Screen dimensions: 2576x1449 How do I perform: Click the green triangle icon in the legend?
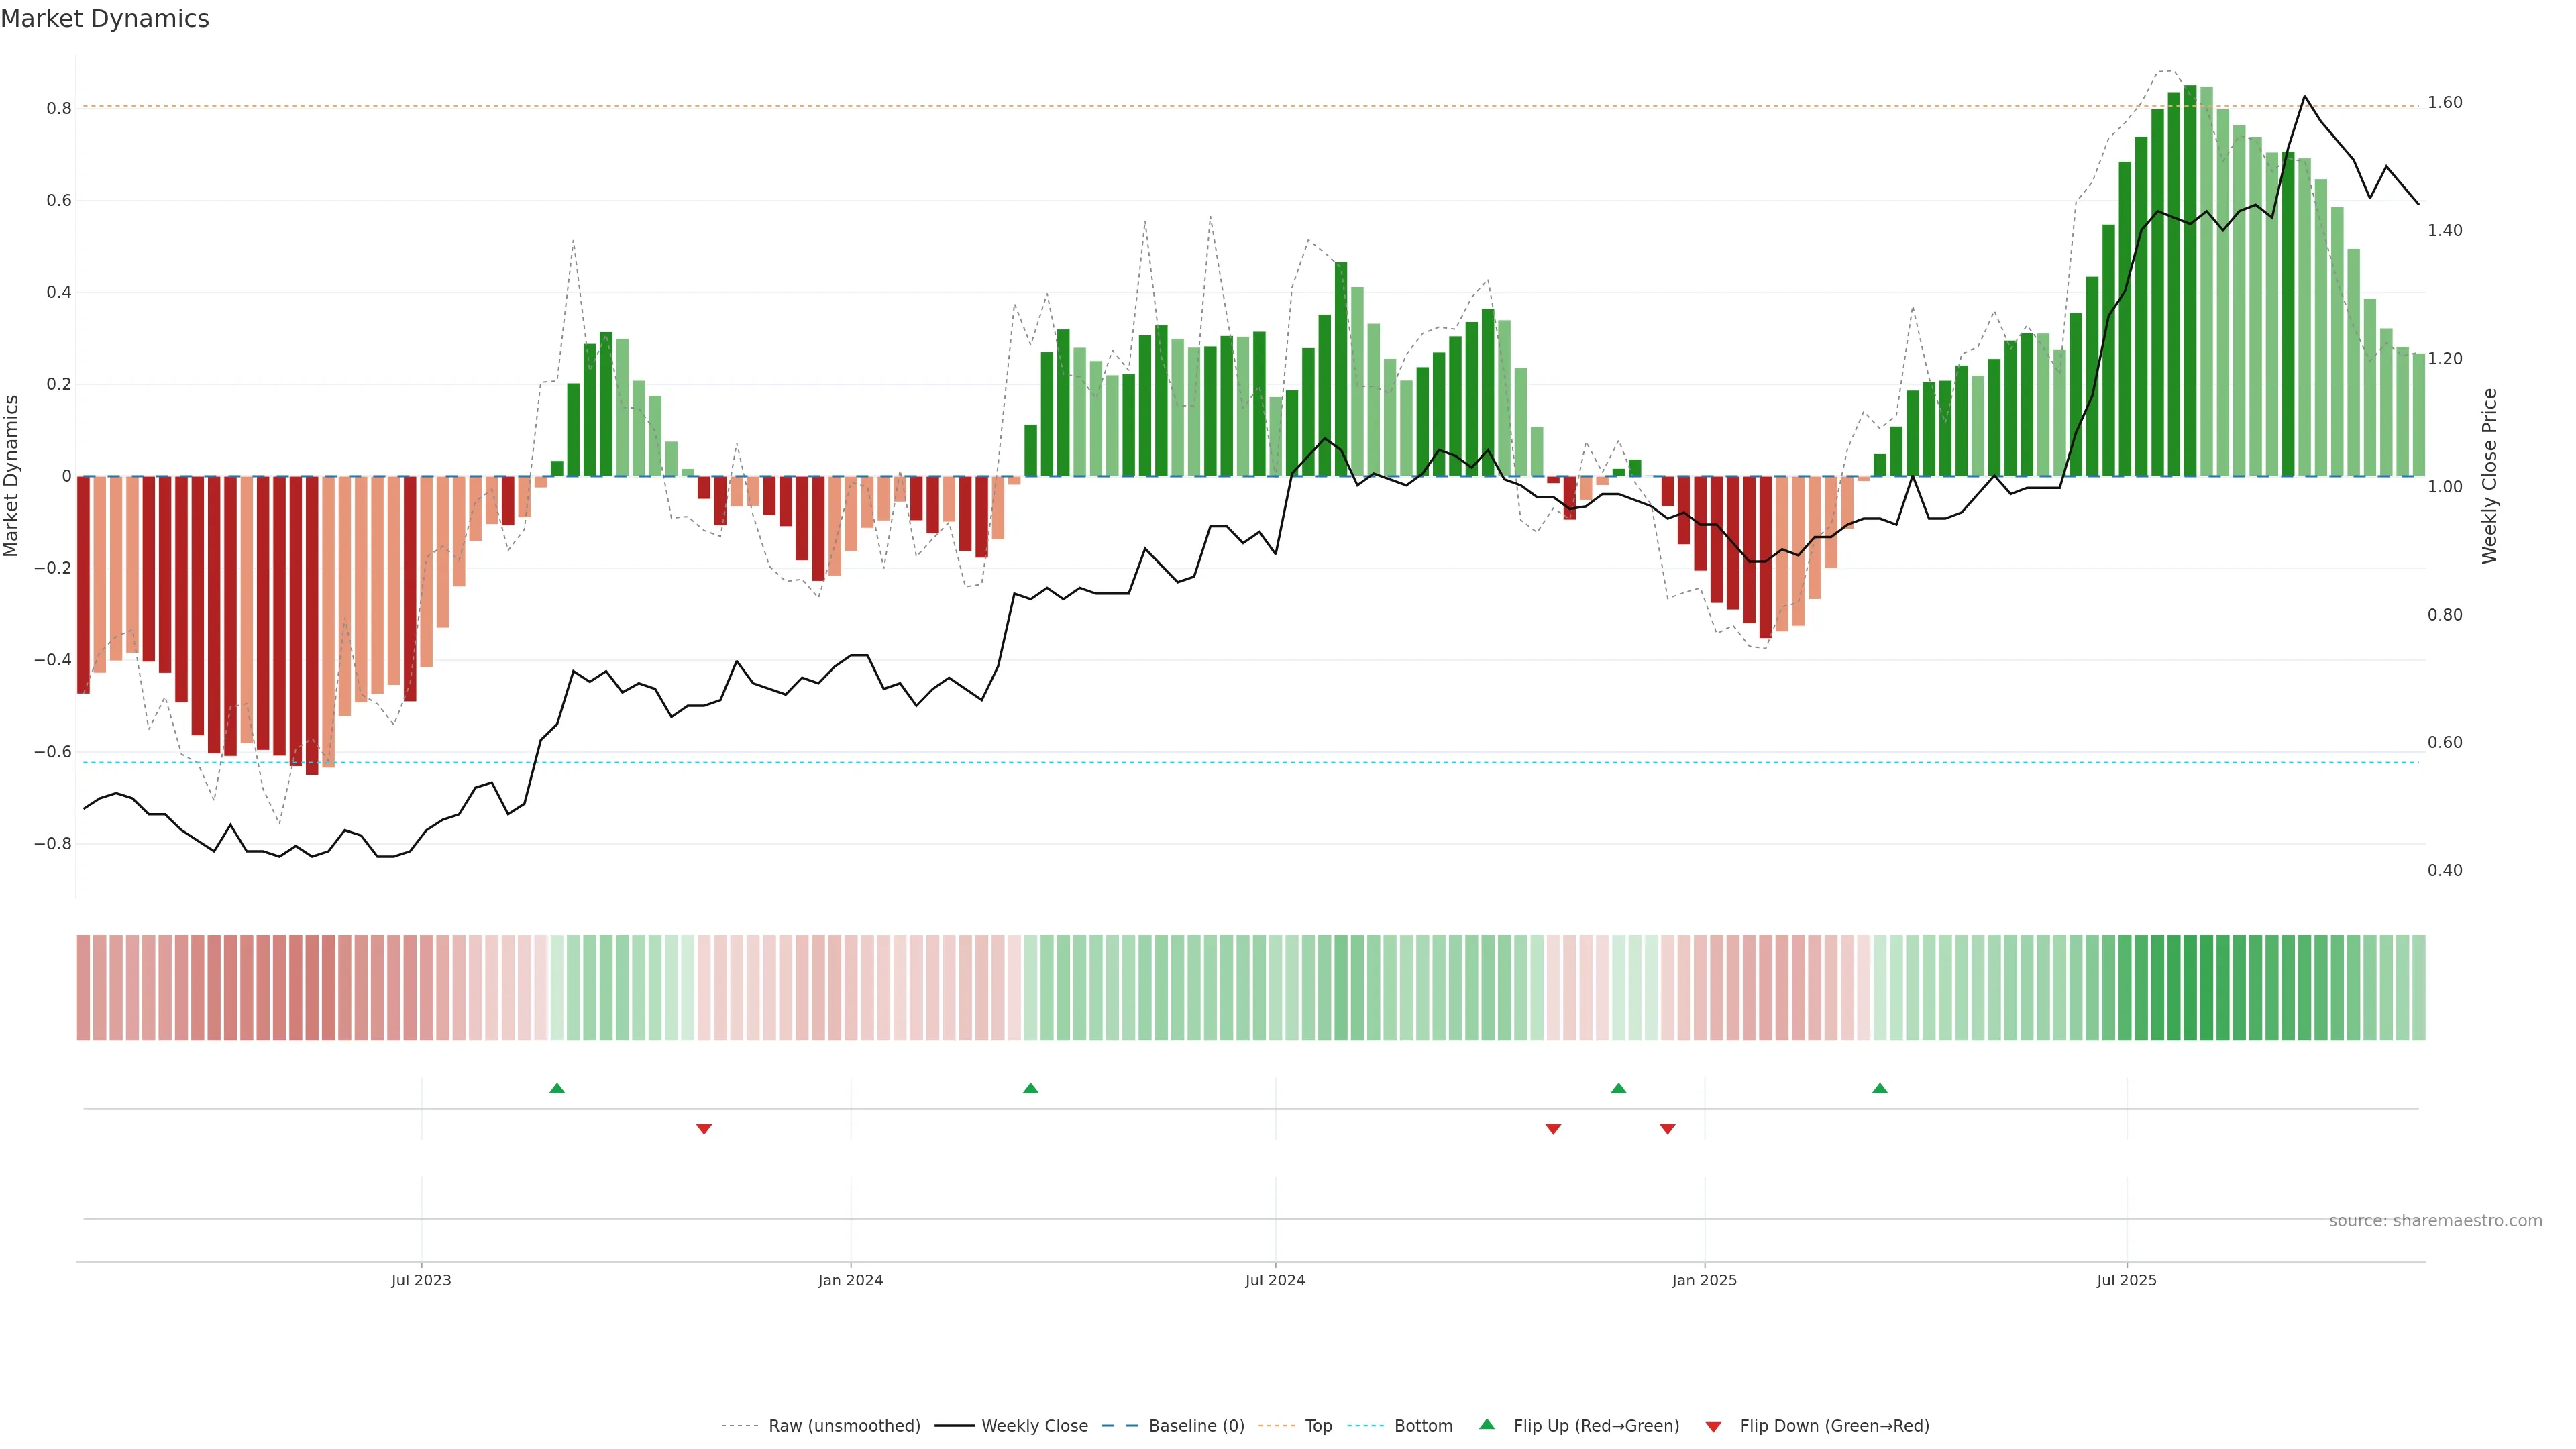tap(1487, 1425)
